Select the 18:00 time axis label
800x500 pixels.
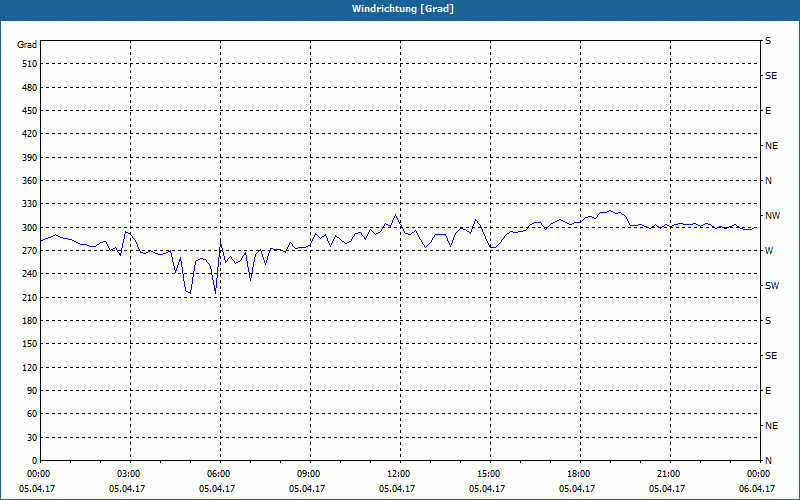pos(580,474)
